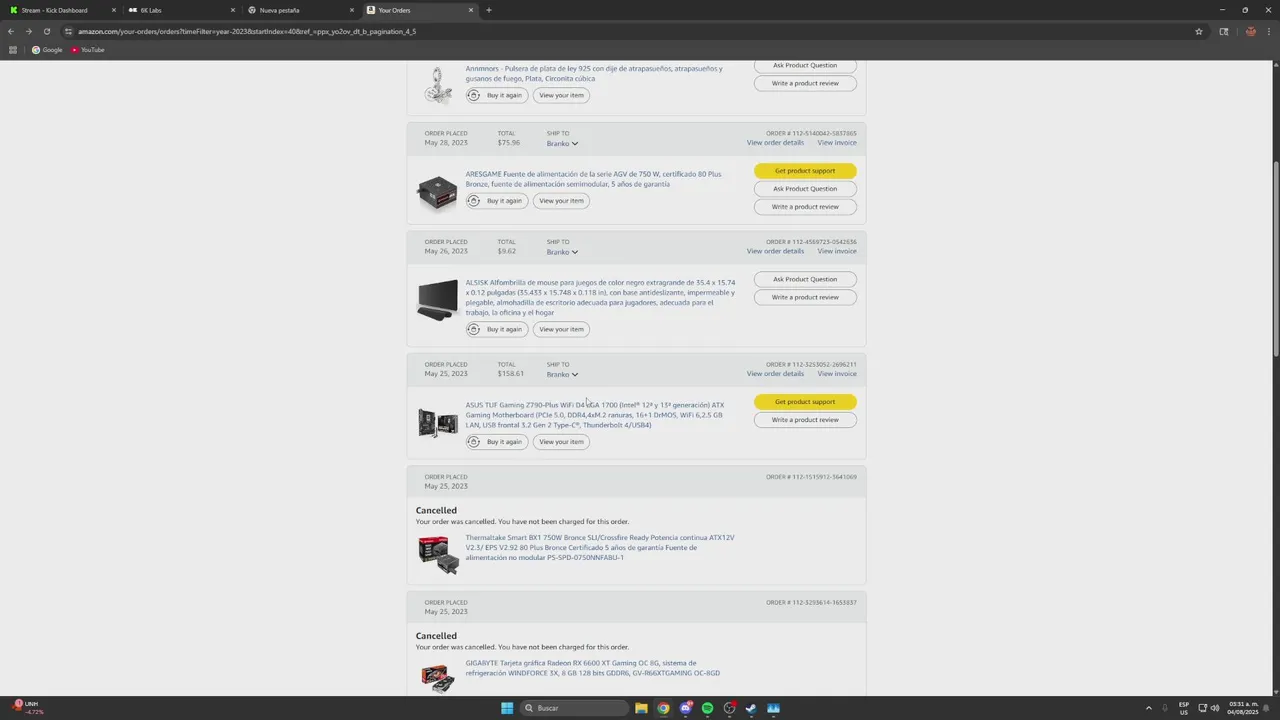Screen dimensions: 1280x720
Task: Ask Product Question for ARESGAME power supply
Action: 805,189
